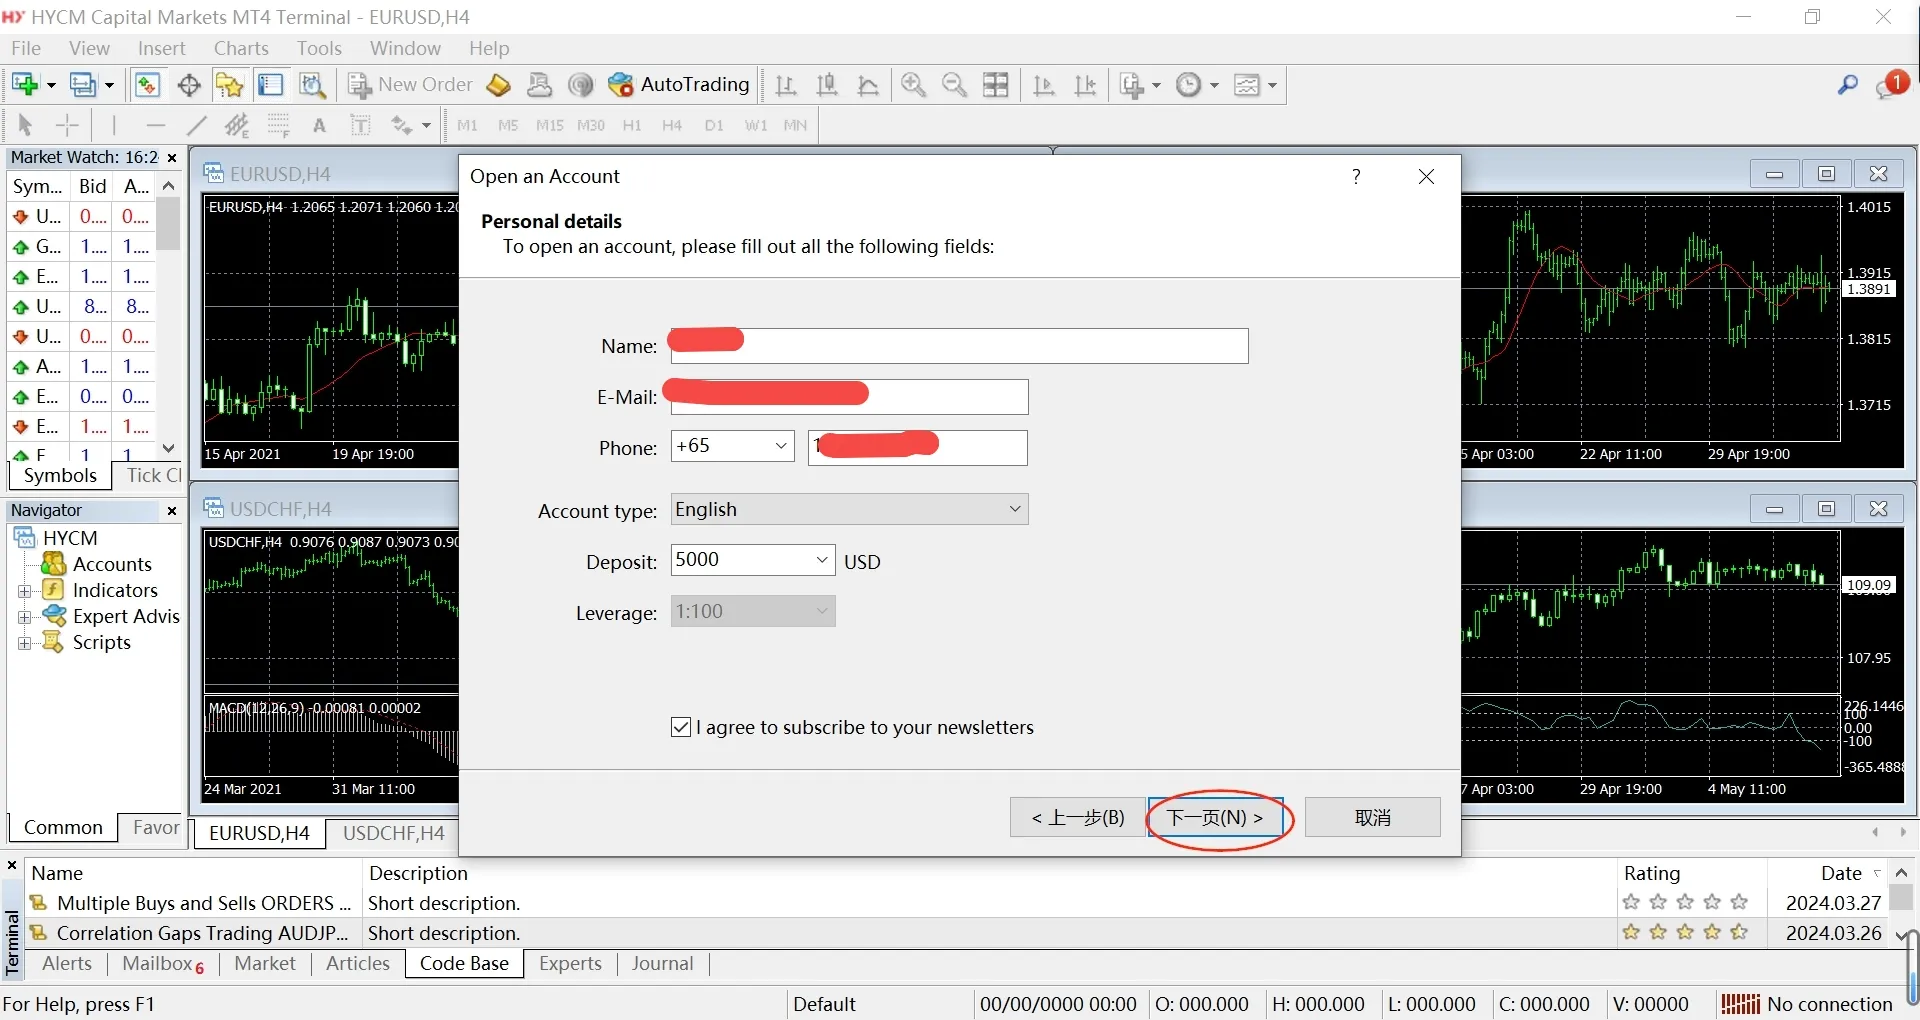The image size is (1920, 1020).
Task: Expand the Scripts node in Navigator
Action: [x=25, y=643]
